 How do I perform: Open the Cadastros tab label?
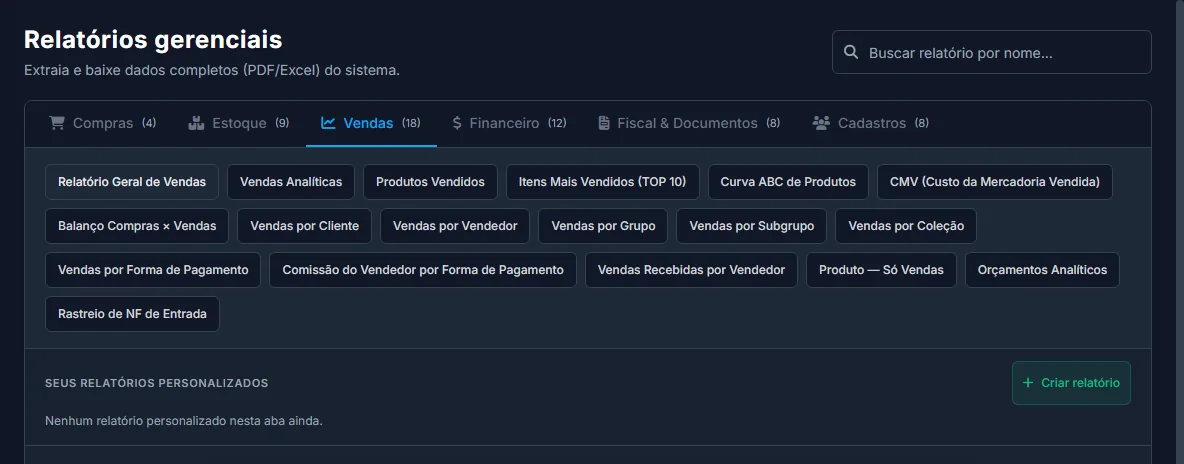click(x=872, y=123)
